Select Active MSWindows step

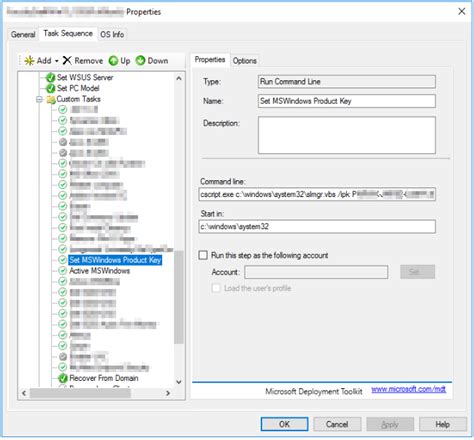99,271
